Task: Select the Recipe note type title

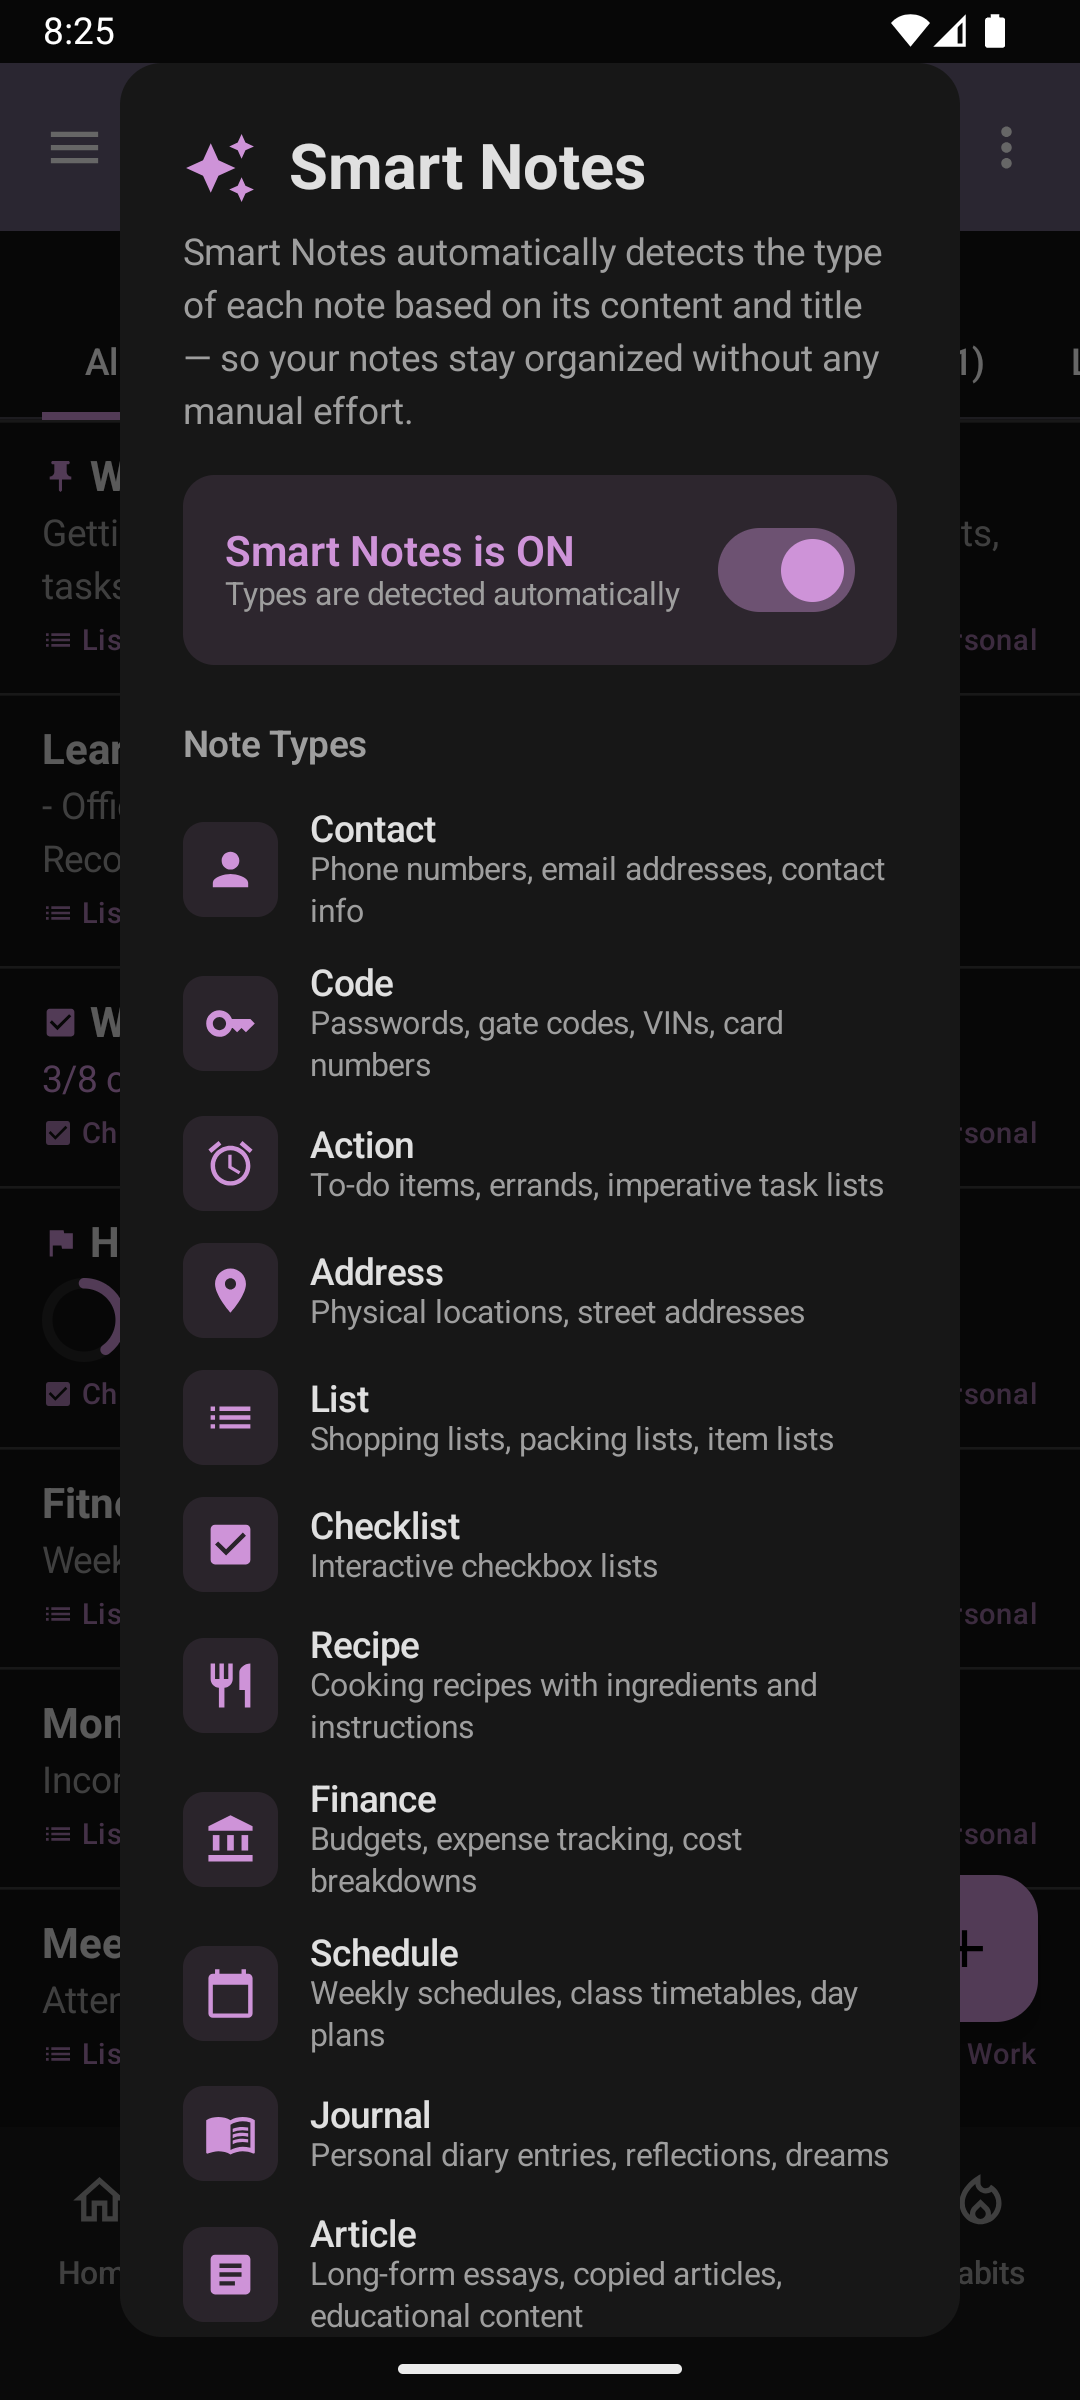Action: point(365,1645)
